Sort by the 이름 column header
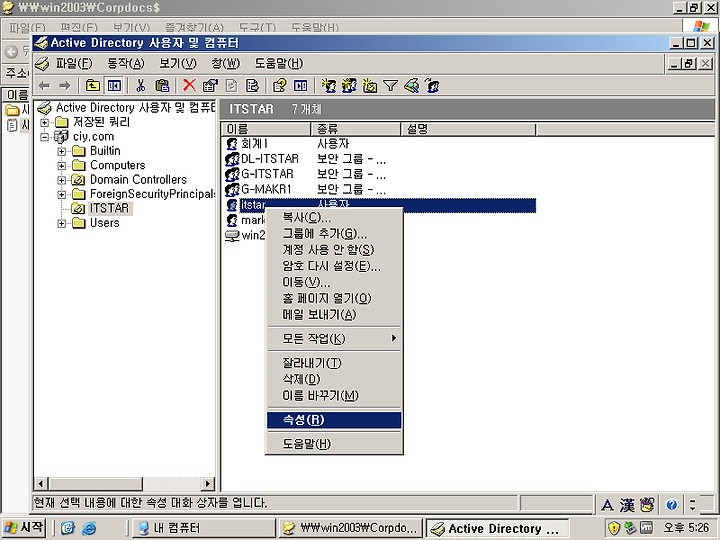This screenshot has width=720, height=540. [266, 129]
